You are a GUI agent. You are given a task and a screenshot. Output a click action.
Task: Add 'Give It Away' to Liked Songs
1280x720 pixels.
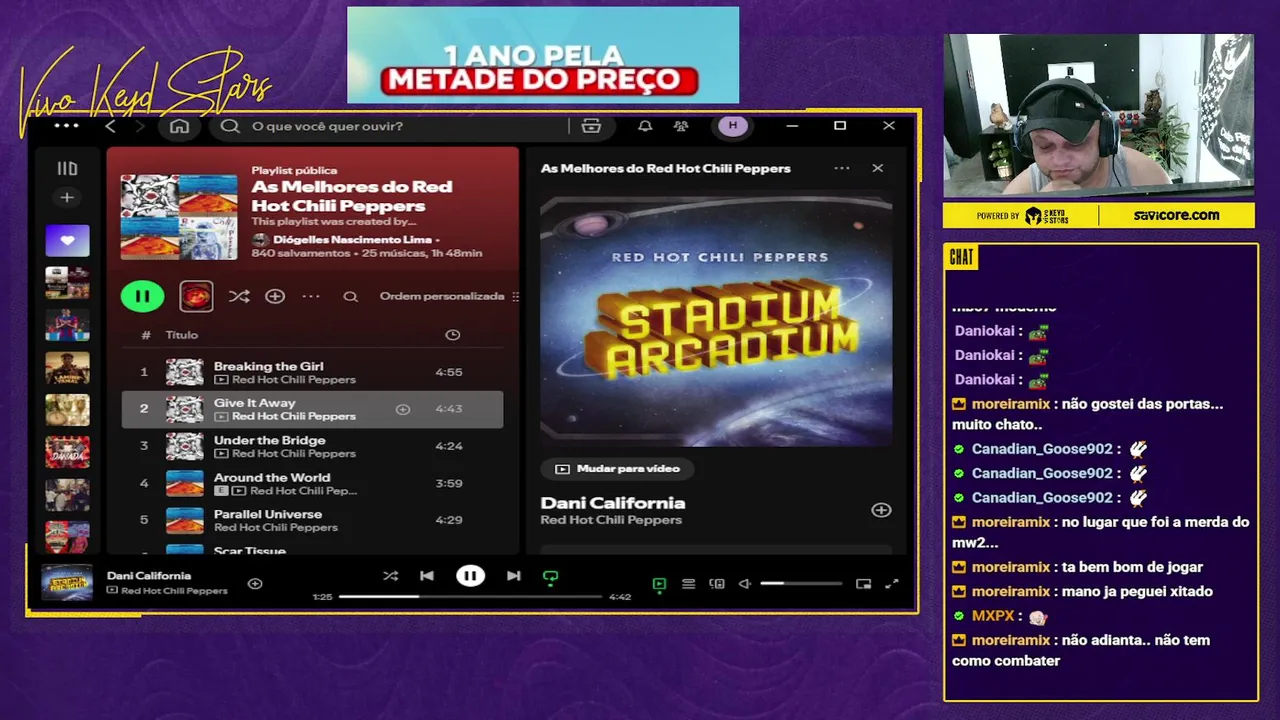tap(403, 409)
